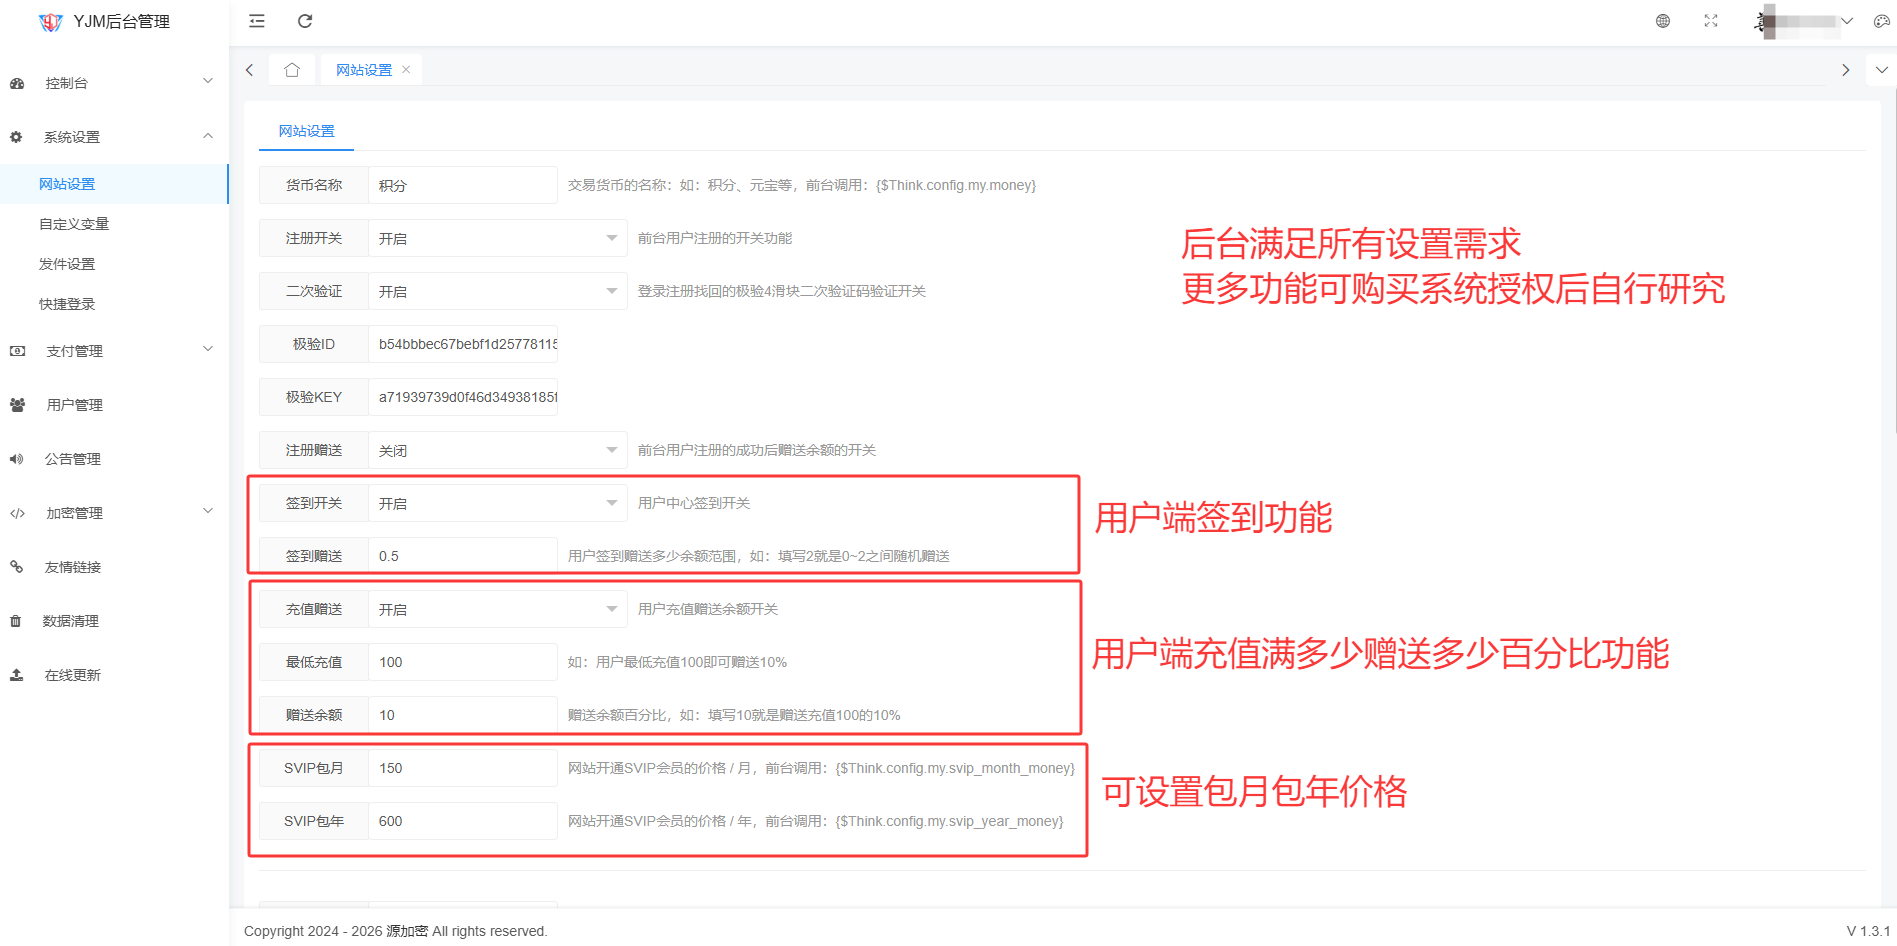Toggle fullscreen mode icon
Viewport: 1897px width, 946px height.
(x=1710, y=21)
